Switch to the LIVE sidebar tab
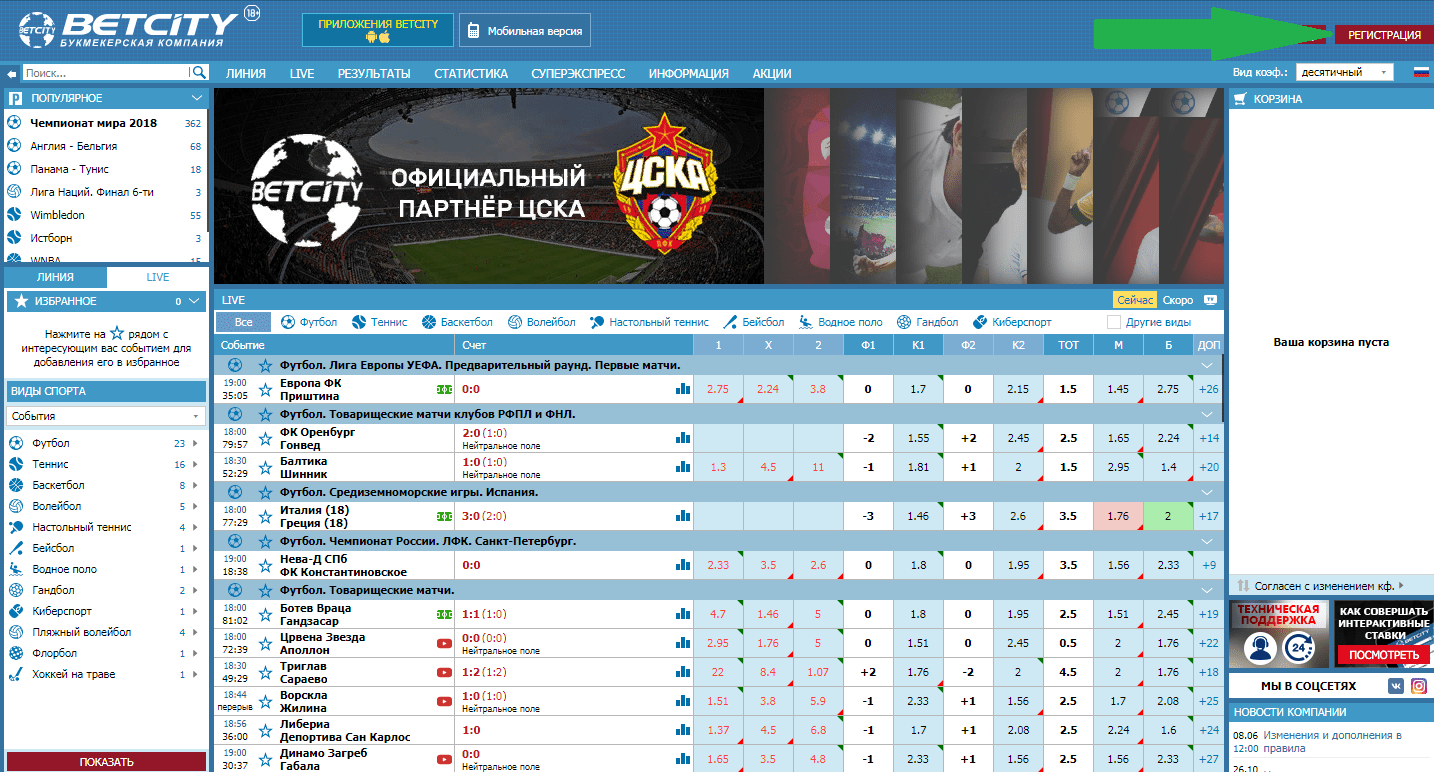Viewport: 1434px width, 772px height. click(157, 277)
